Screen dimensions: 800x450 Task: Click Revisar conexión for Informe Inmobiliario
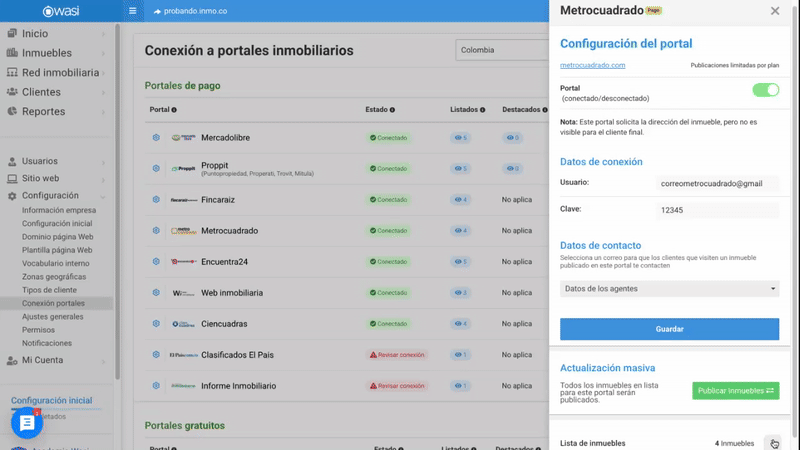tap(397, 386)
